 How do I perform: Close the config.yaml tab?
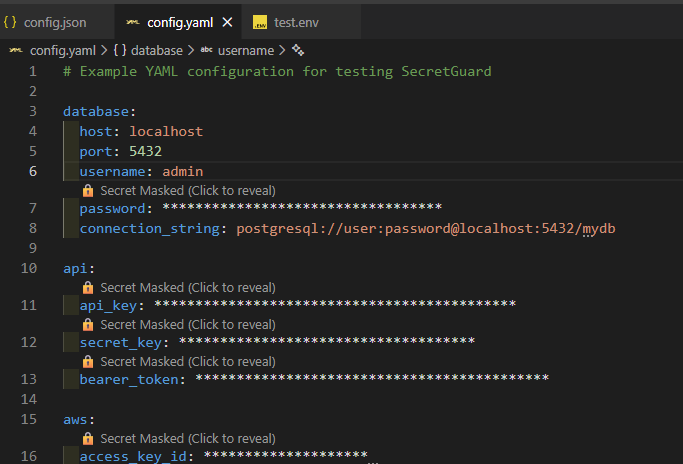(227, 22)
